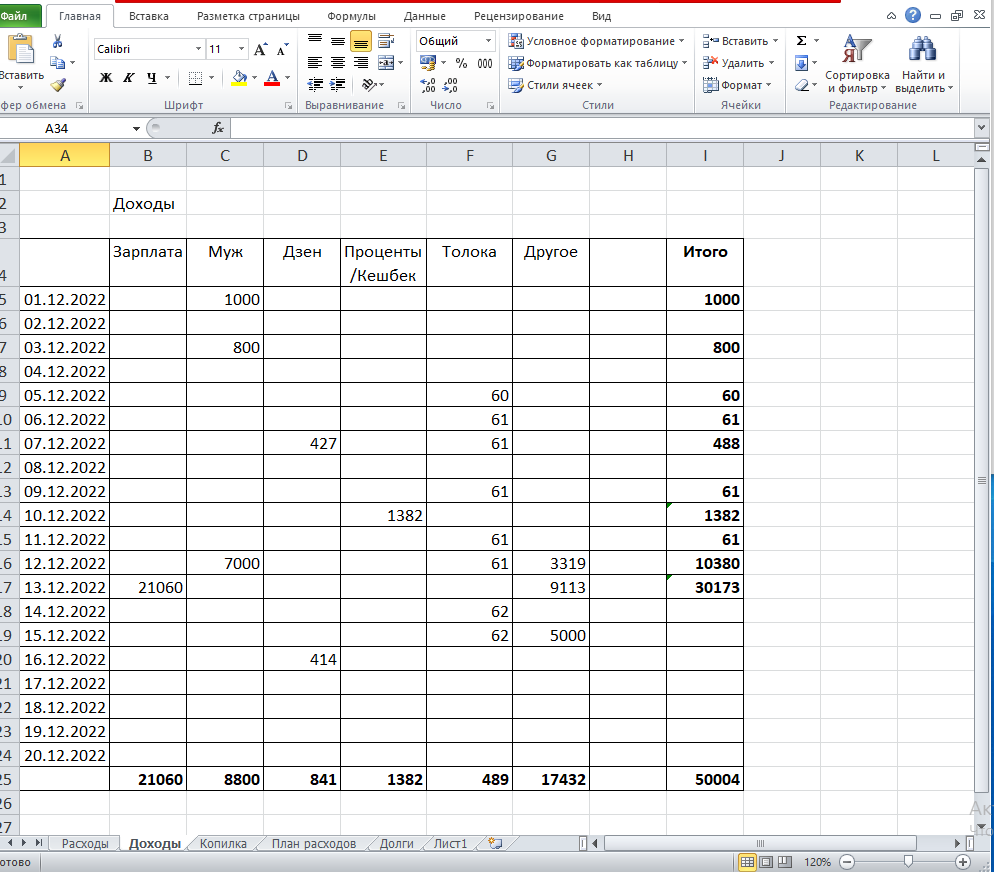Apply red font color
Image resolution: width=994 pixels, height=872 pixels.
(x=272, y=78)
